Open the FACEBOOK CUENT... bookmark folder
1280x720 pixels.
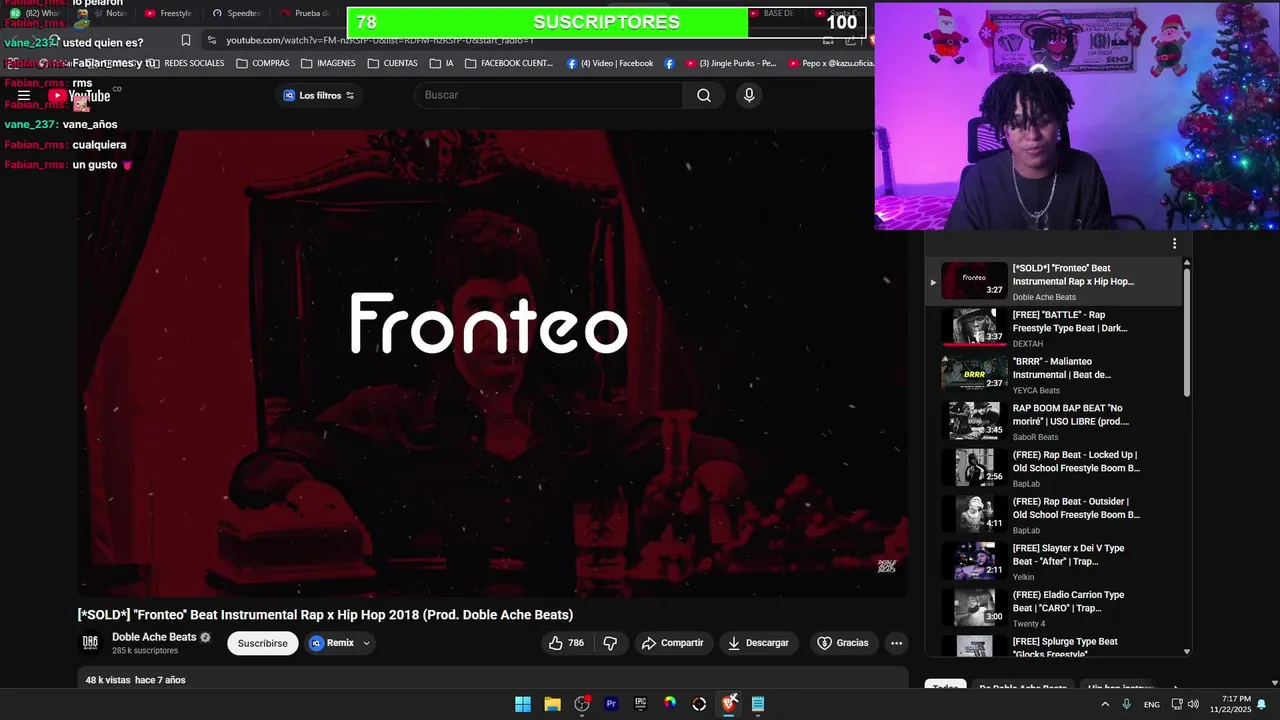click(509, 63)
